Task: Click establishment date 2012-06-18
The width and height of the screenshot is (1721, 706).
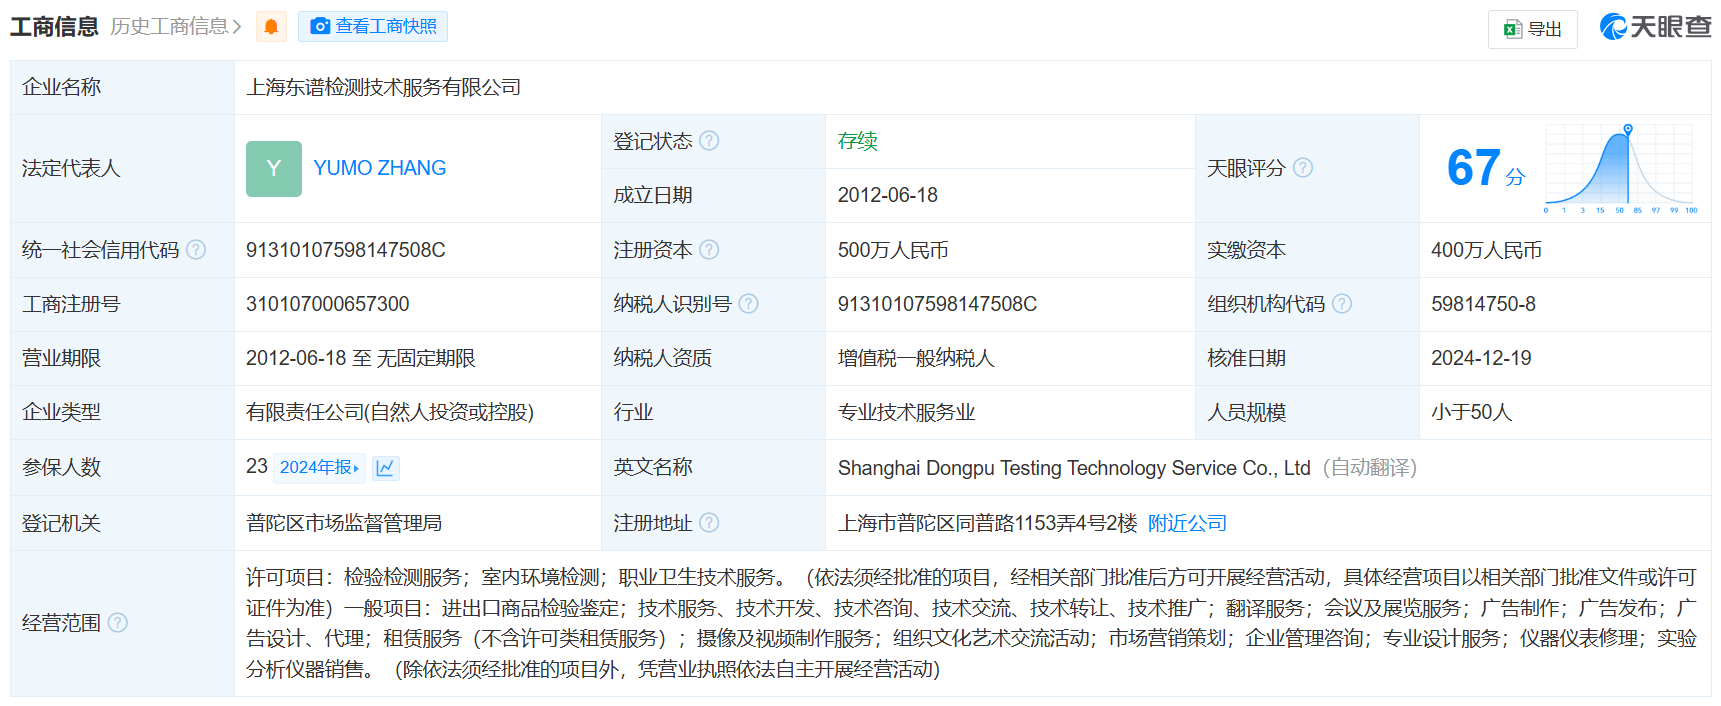Action: [x=888, y=195]
